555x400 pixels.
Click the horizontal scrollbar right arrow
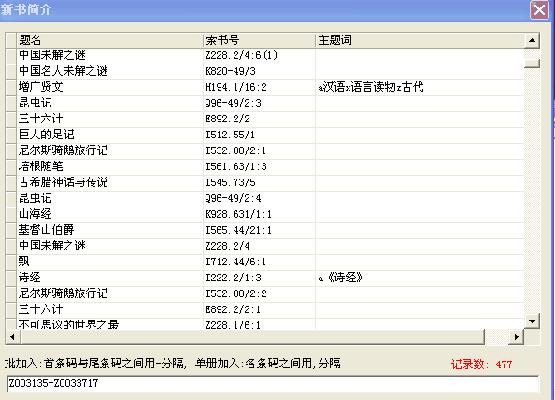pos(516,337)
